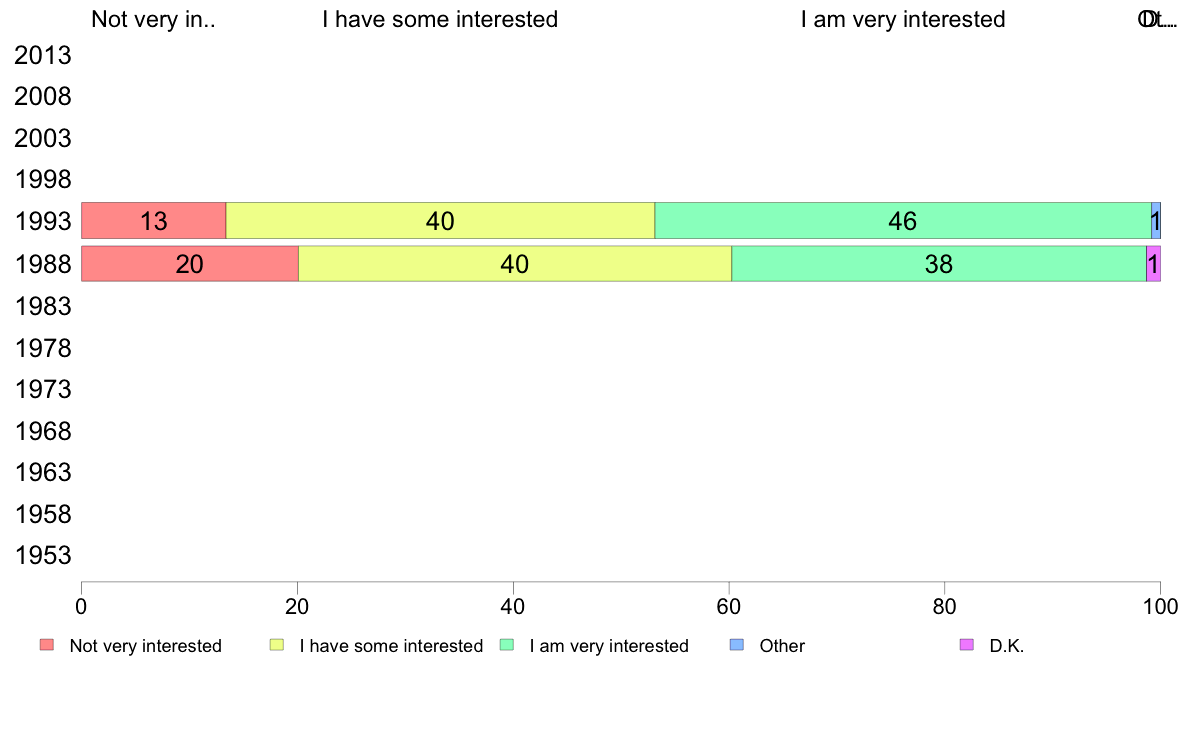1188x736 pixels.
Task: Click the 2013 year label
Action: [43, 55]
